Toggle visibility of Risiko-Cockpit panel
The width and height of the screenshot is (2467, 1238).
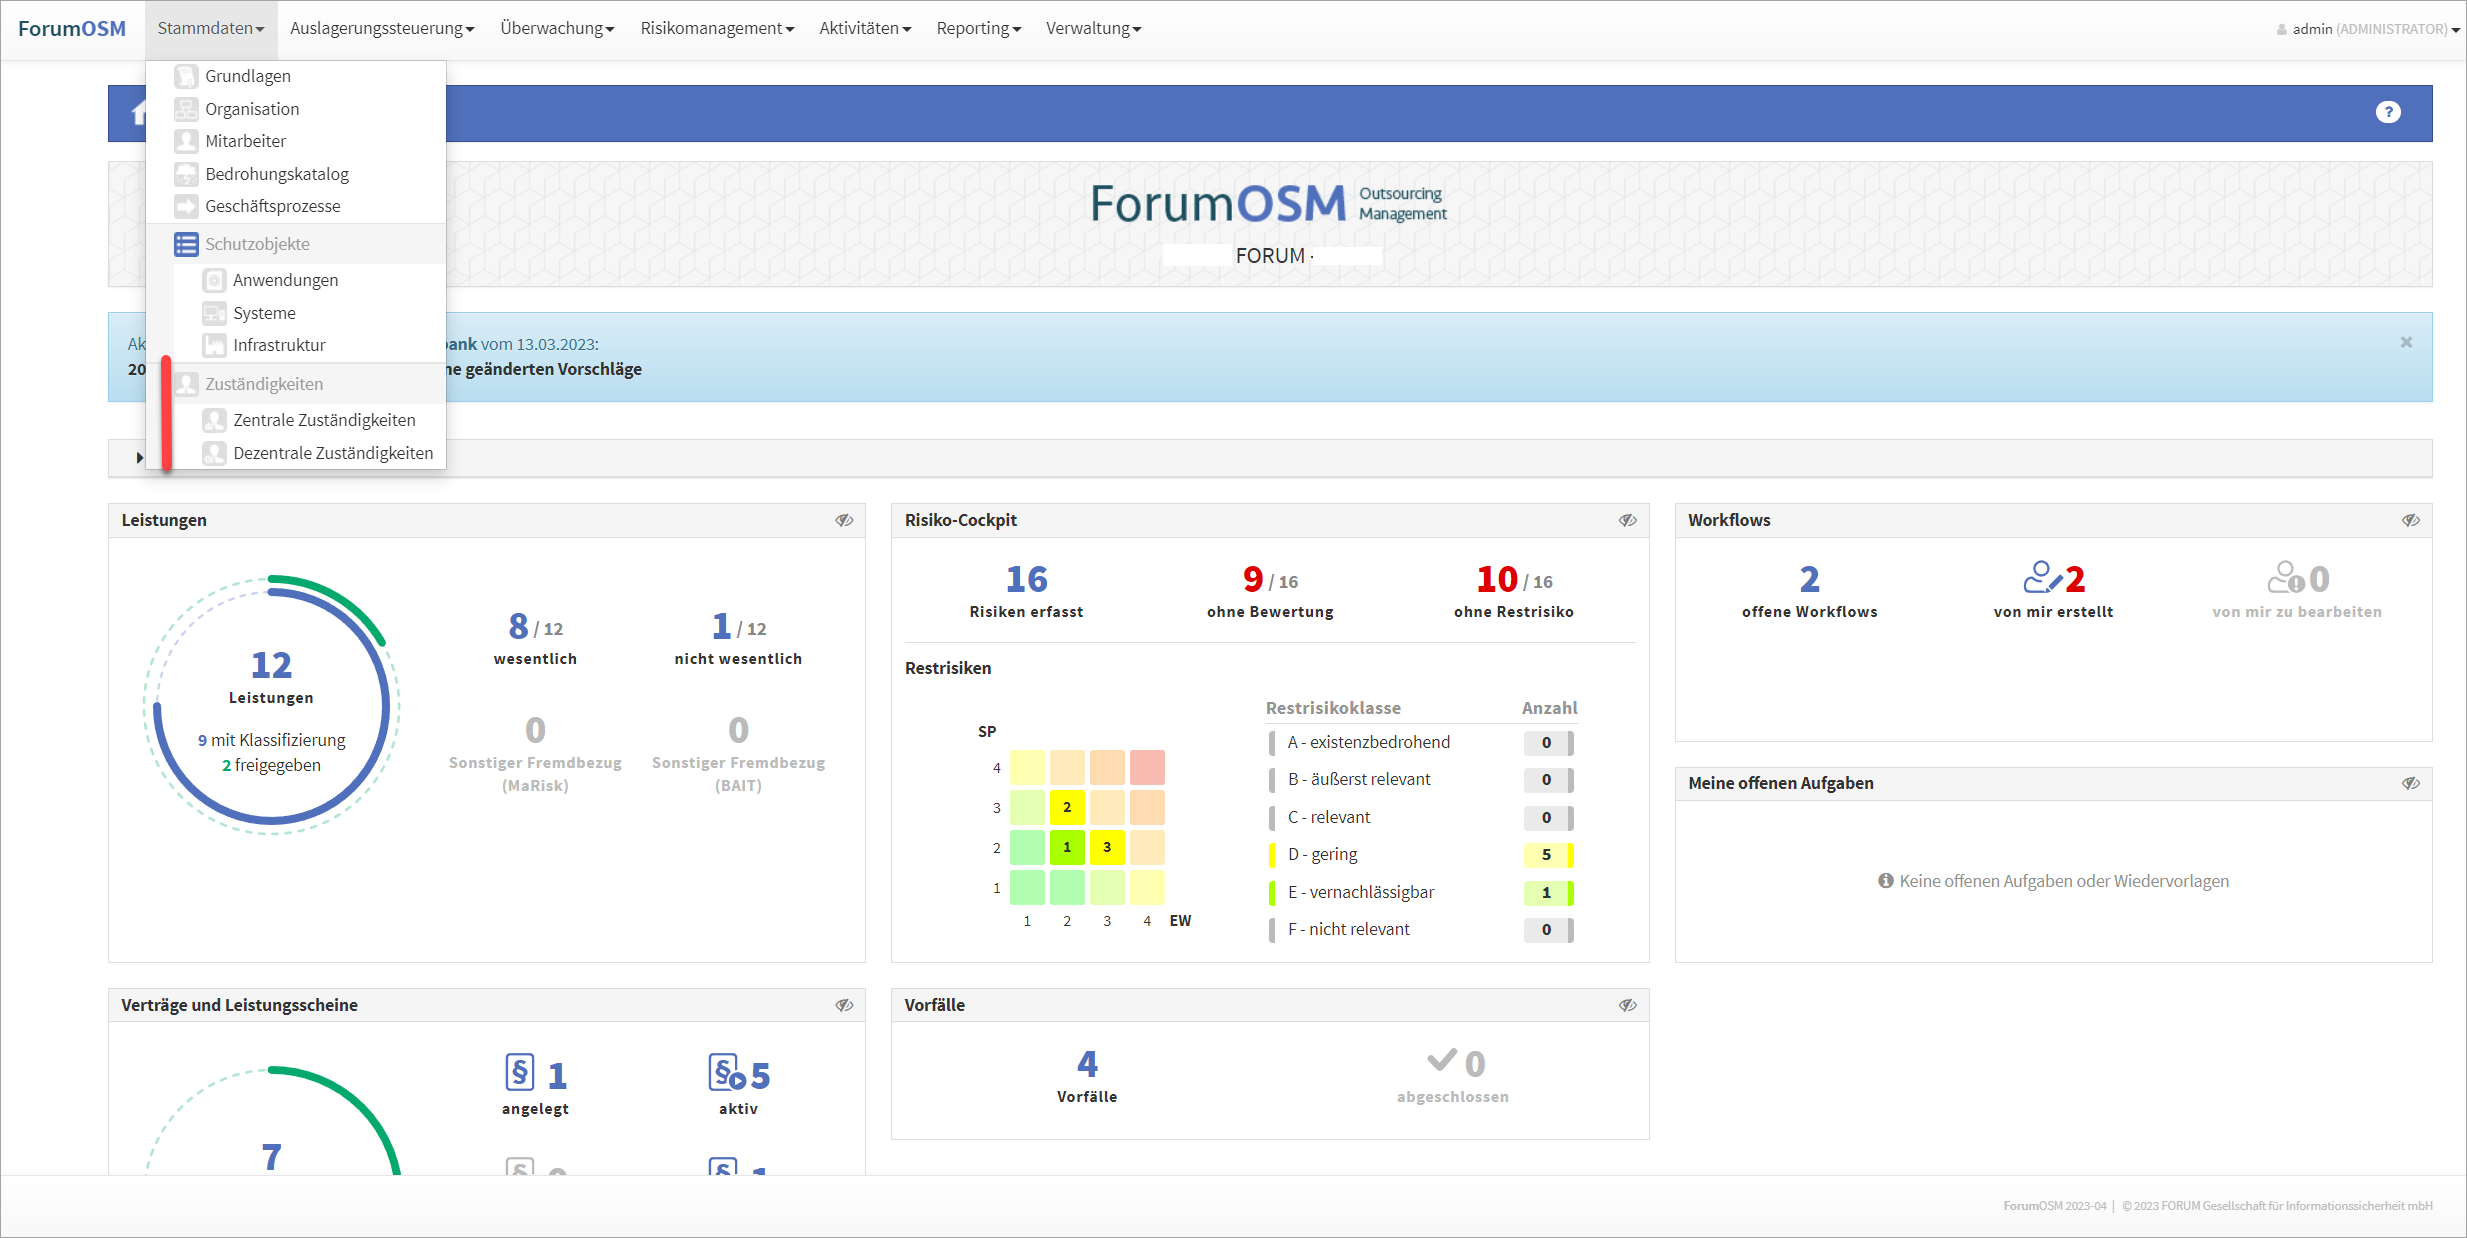(1628, 520)
